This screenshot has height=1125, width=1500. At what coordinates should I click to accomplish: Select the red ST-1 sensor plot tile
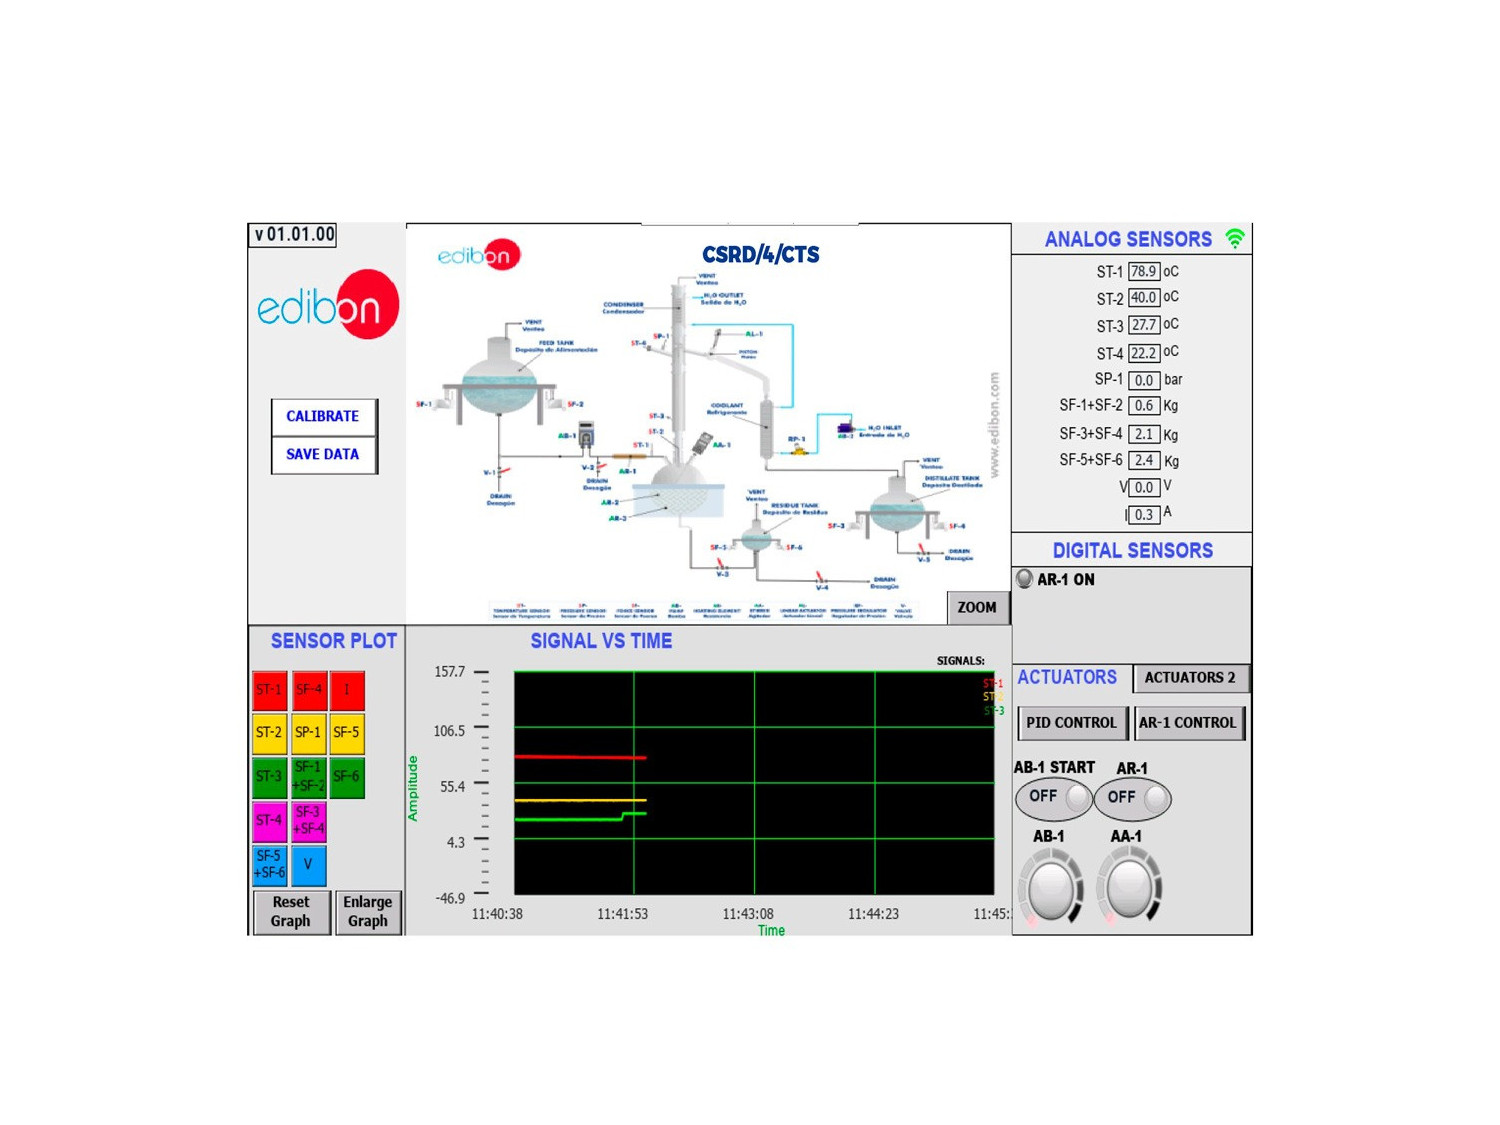(269, 690)
